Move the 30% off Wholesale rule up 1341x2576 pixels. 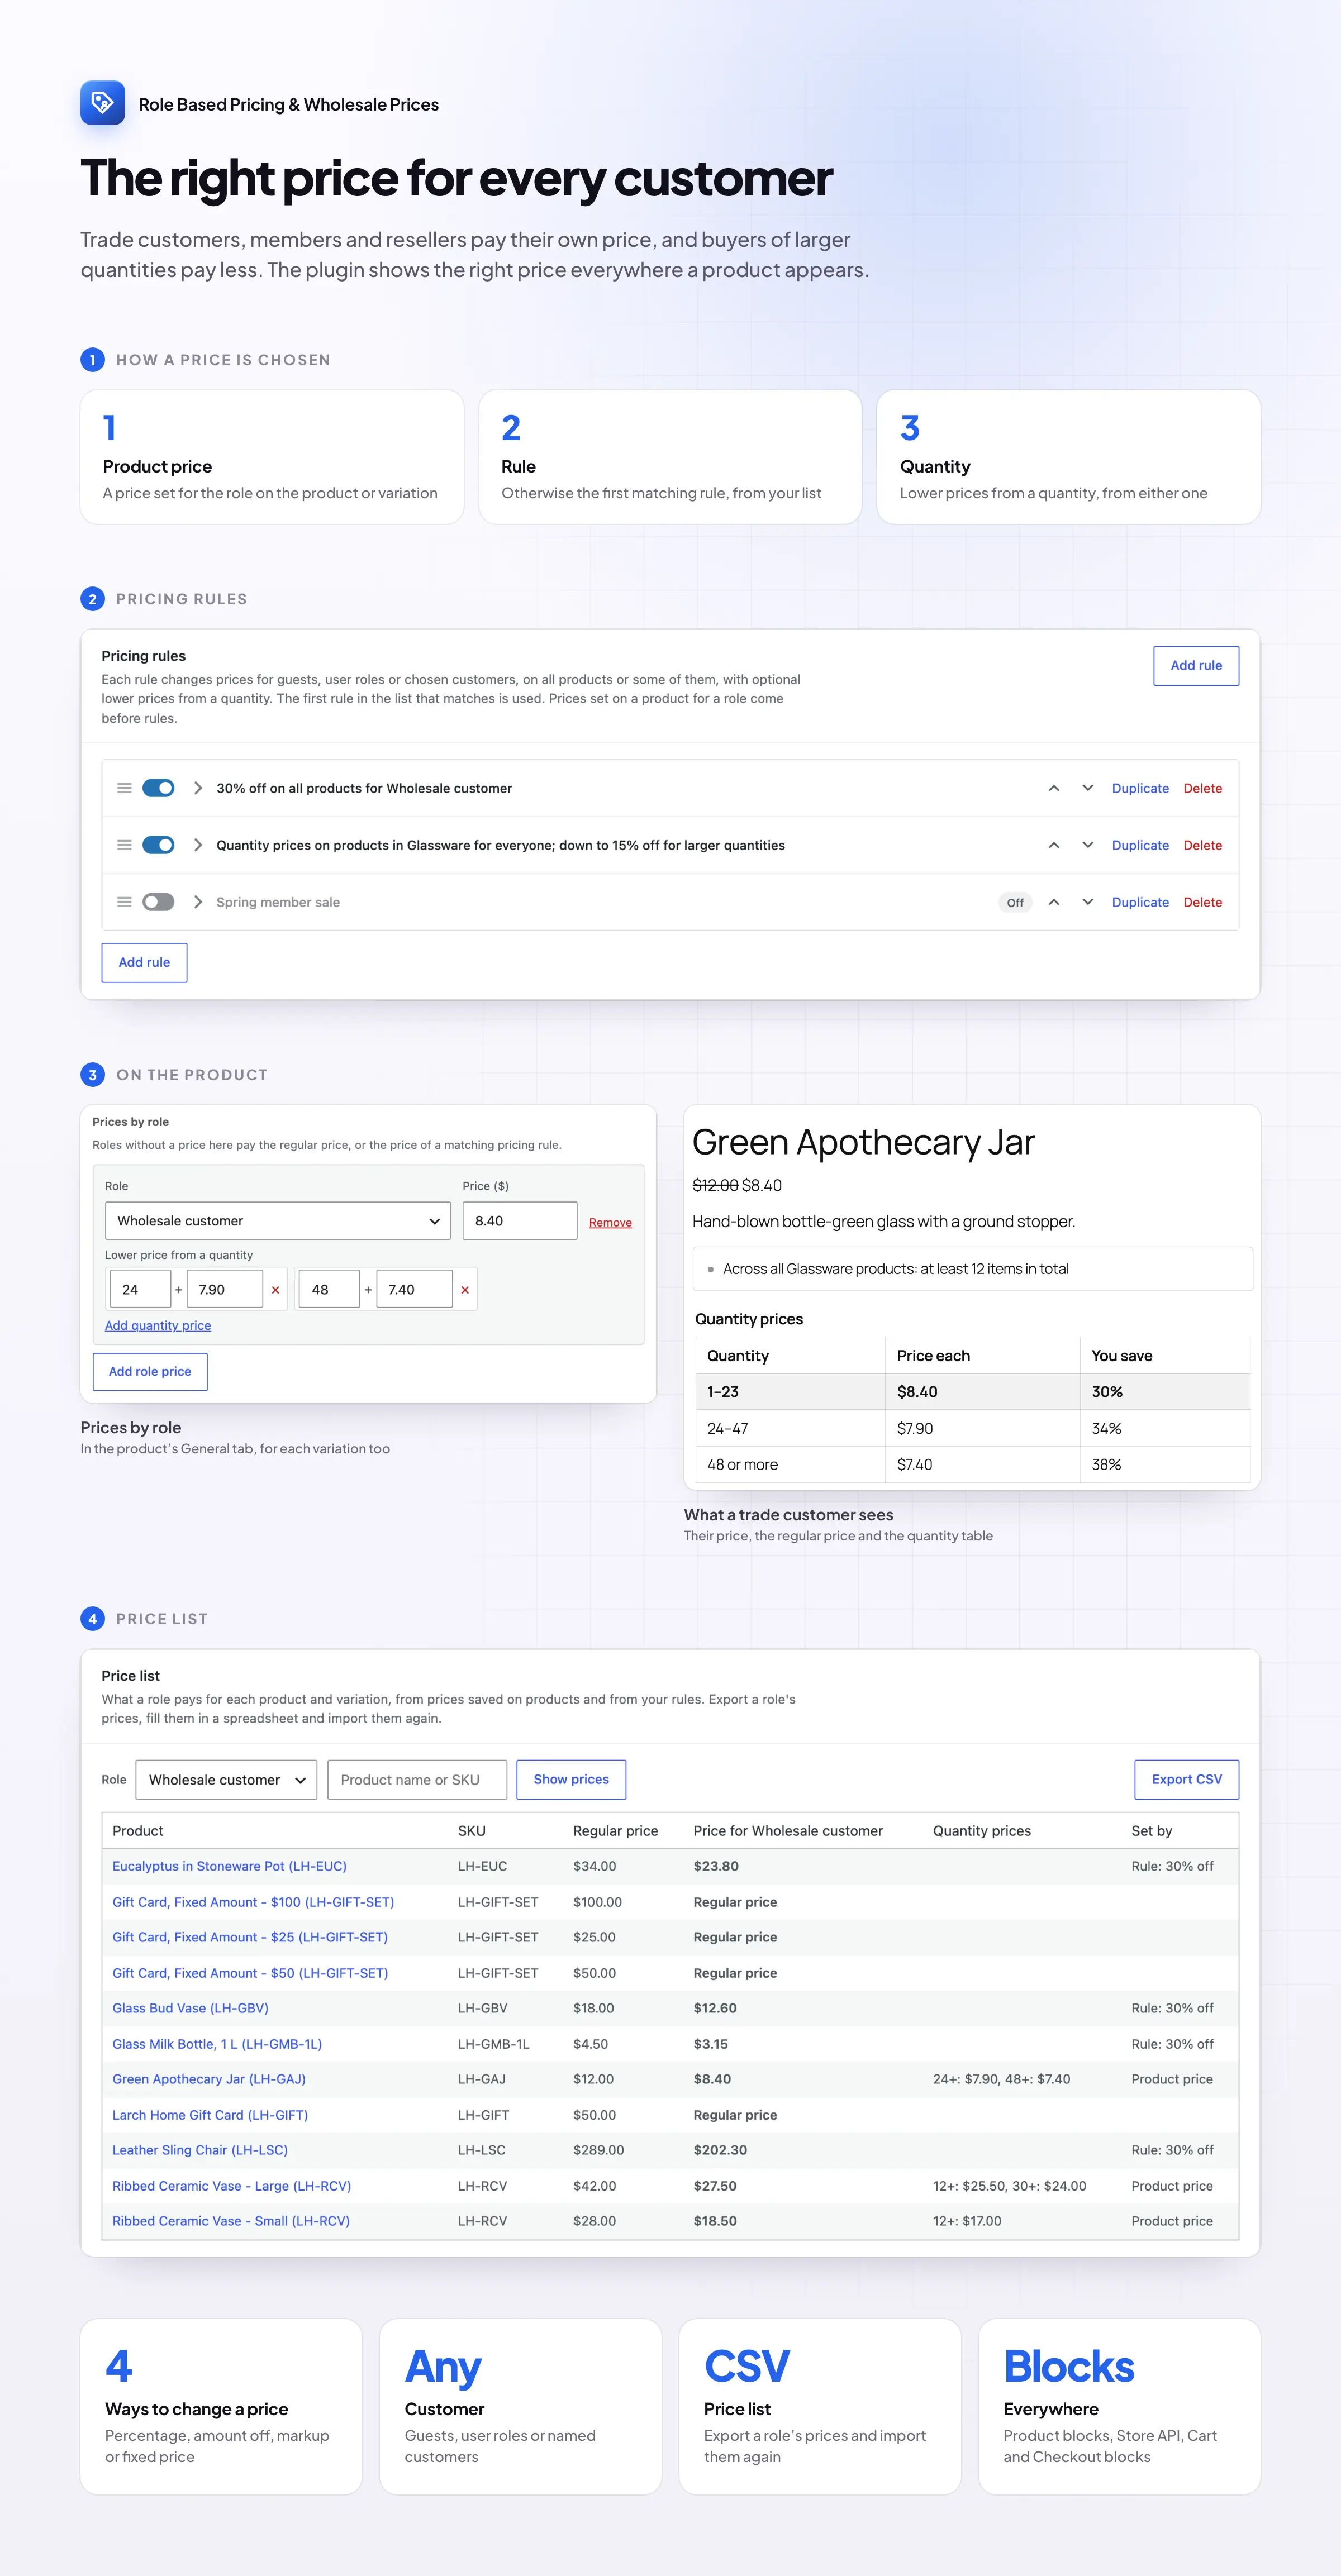[1054, 788]
